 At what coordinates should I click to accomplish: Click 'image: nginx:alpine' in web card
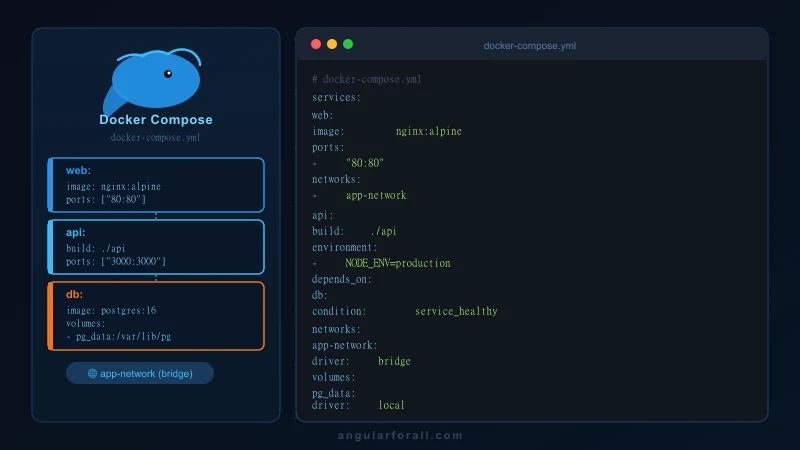(x=113, y=186)
